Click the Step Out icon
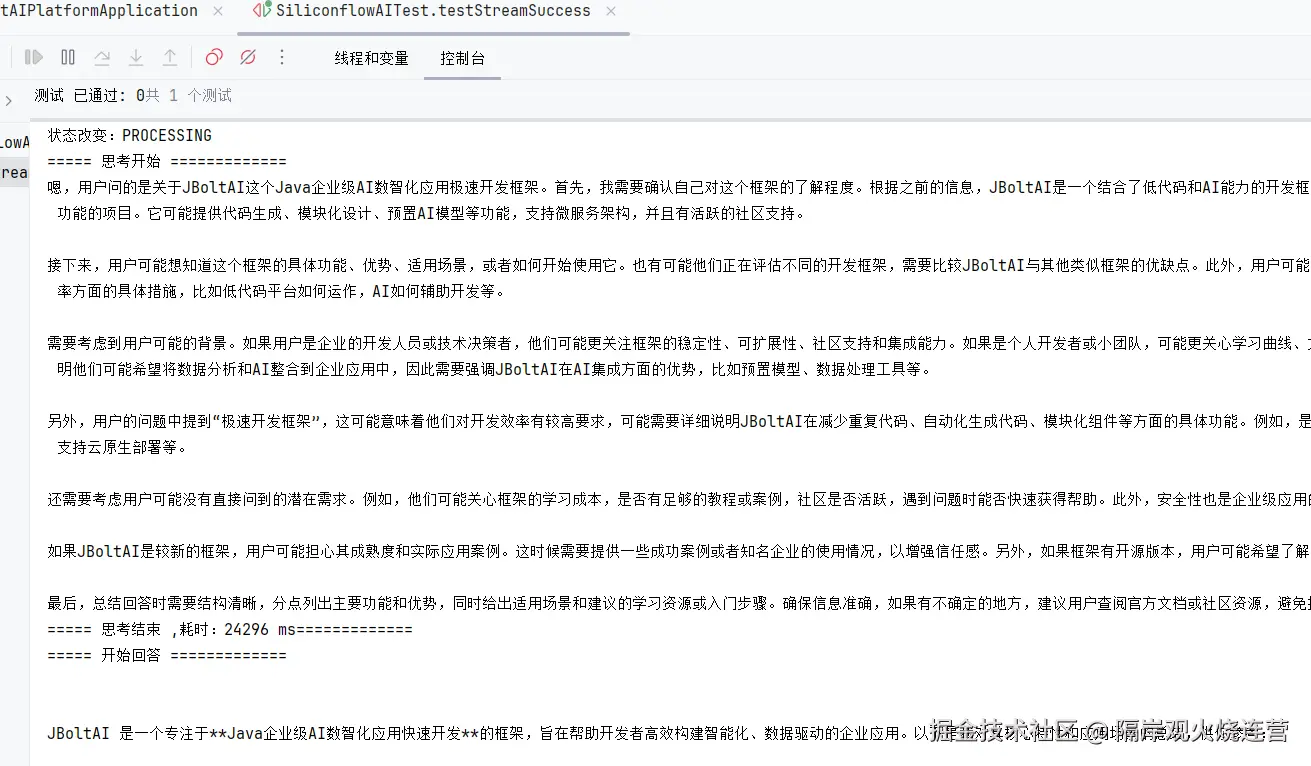1311x766 pixels. pos(170,58)
